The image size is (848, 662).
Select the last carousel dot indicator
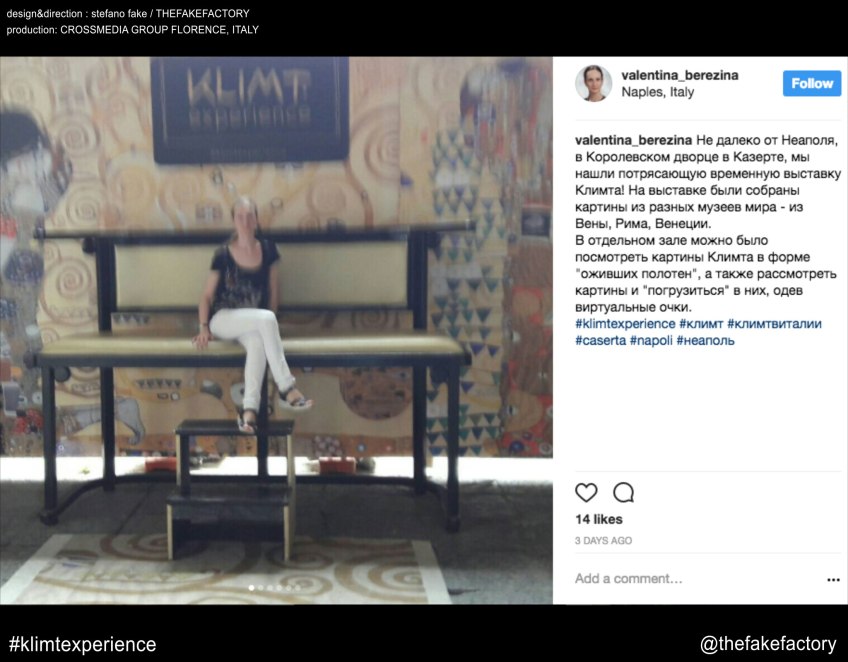tap(297, 588)
